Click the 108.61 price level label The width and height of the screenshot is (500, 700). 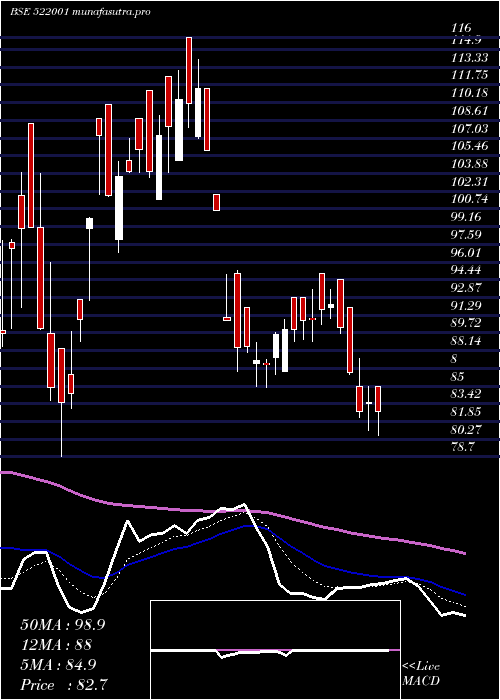click(470, 111)
